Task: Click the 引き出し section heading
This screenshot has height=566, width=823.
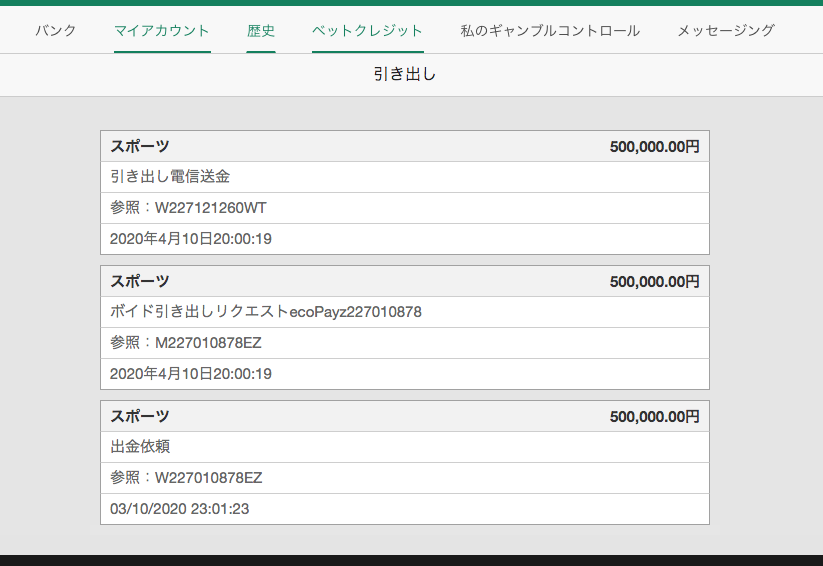Action: click(x=405, y=74)
